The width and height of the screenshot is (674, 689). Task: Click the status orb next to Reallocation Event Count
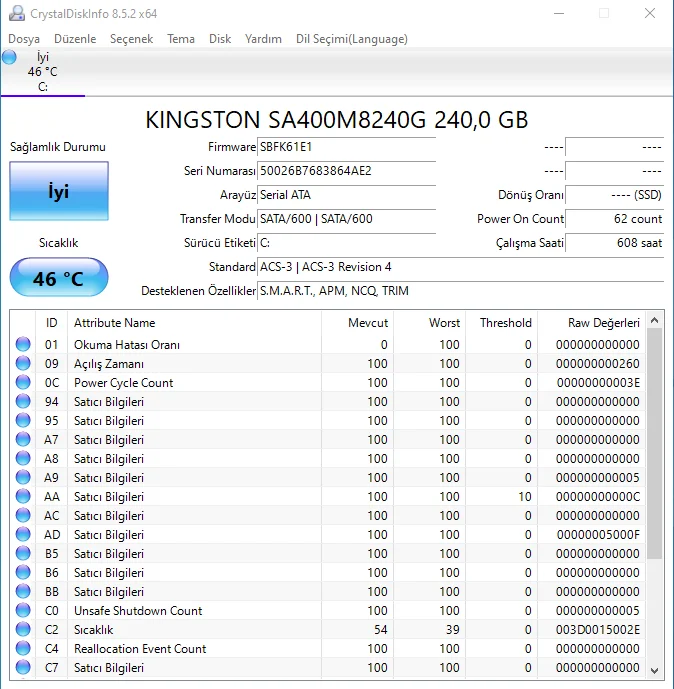tap(23, 649)
